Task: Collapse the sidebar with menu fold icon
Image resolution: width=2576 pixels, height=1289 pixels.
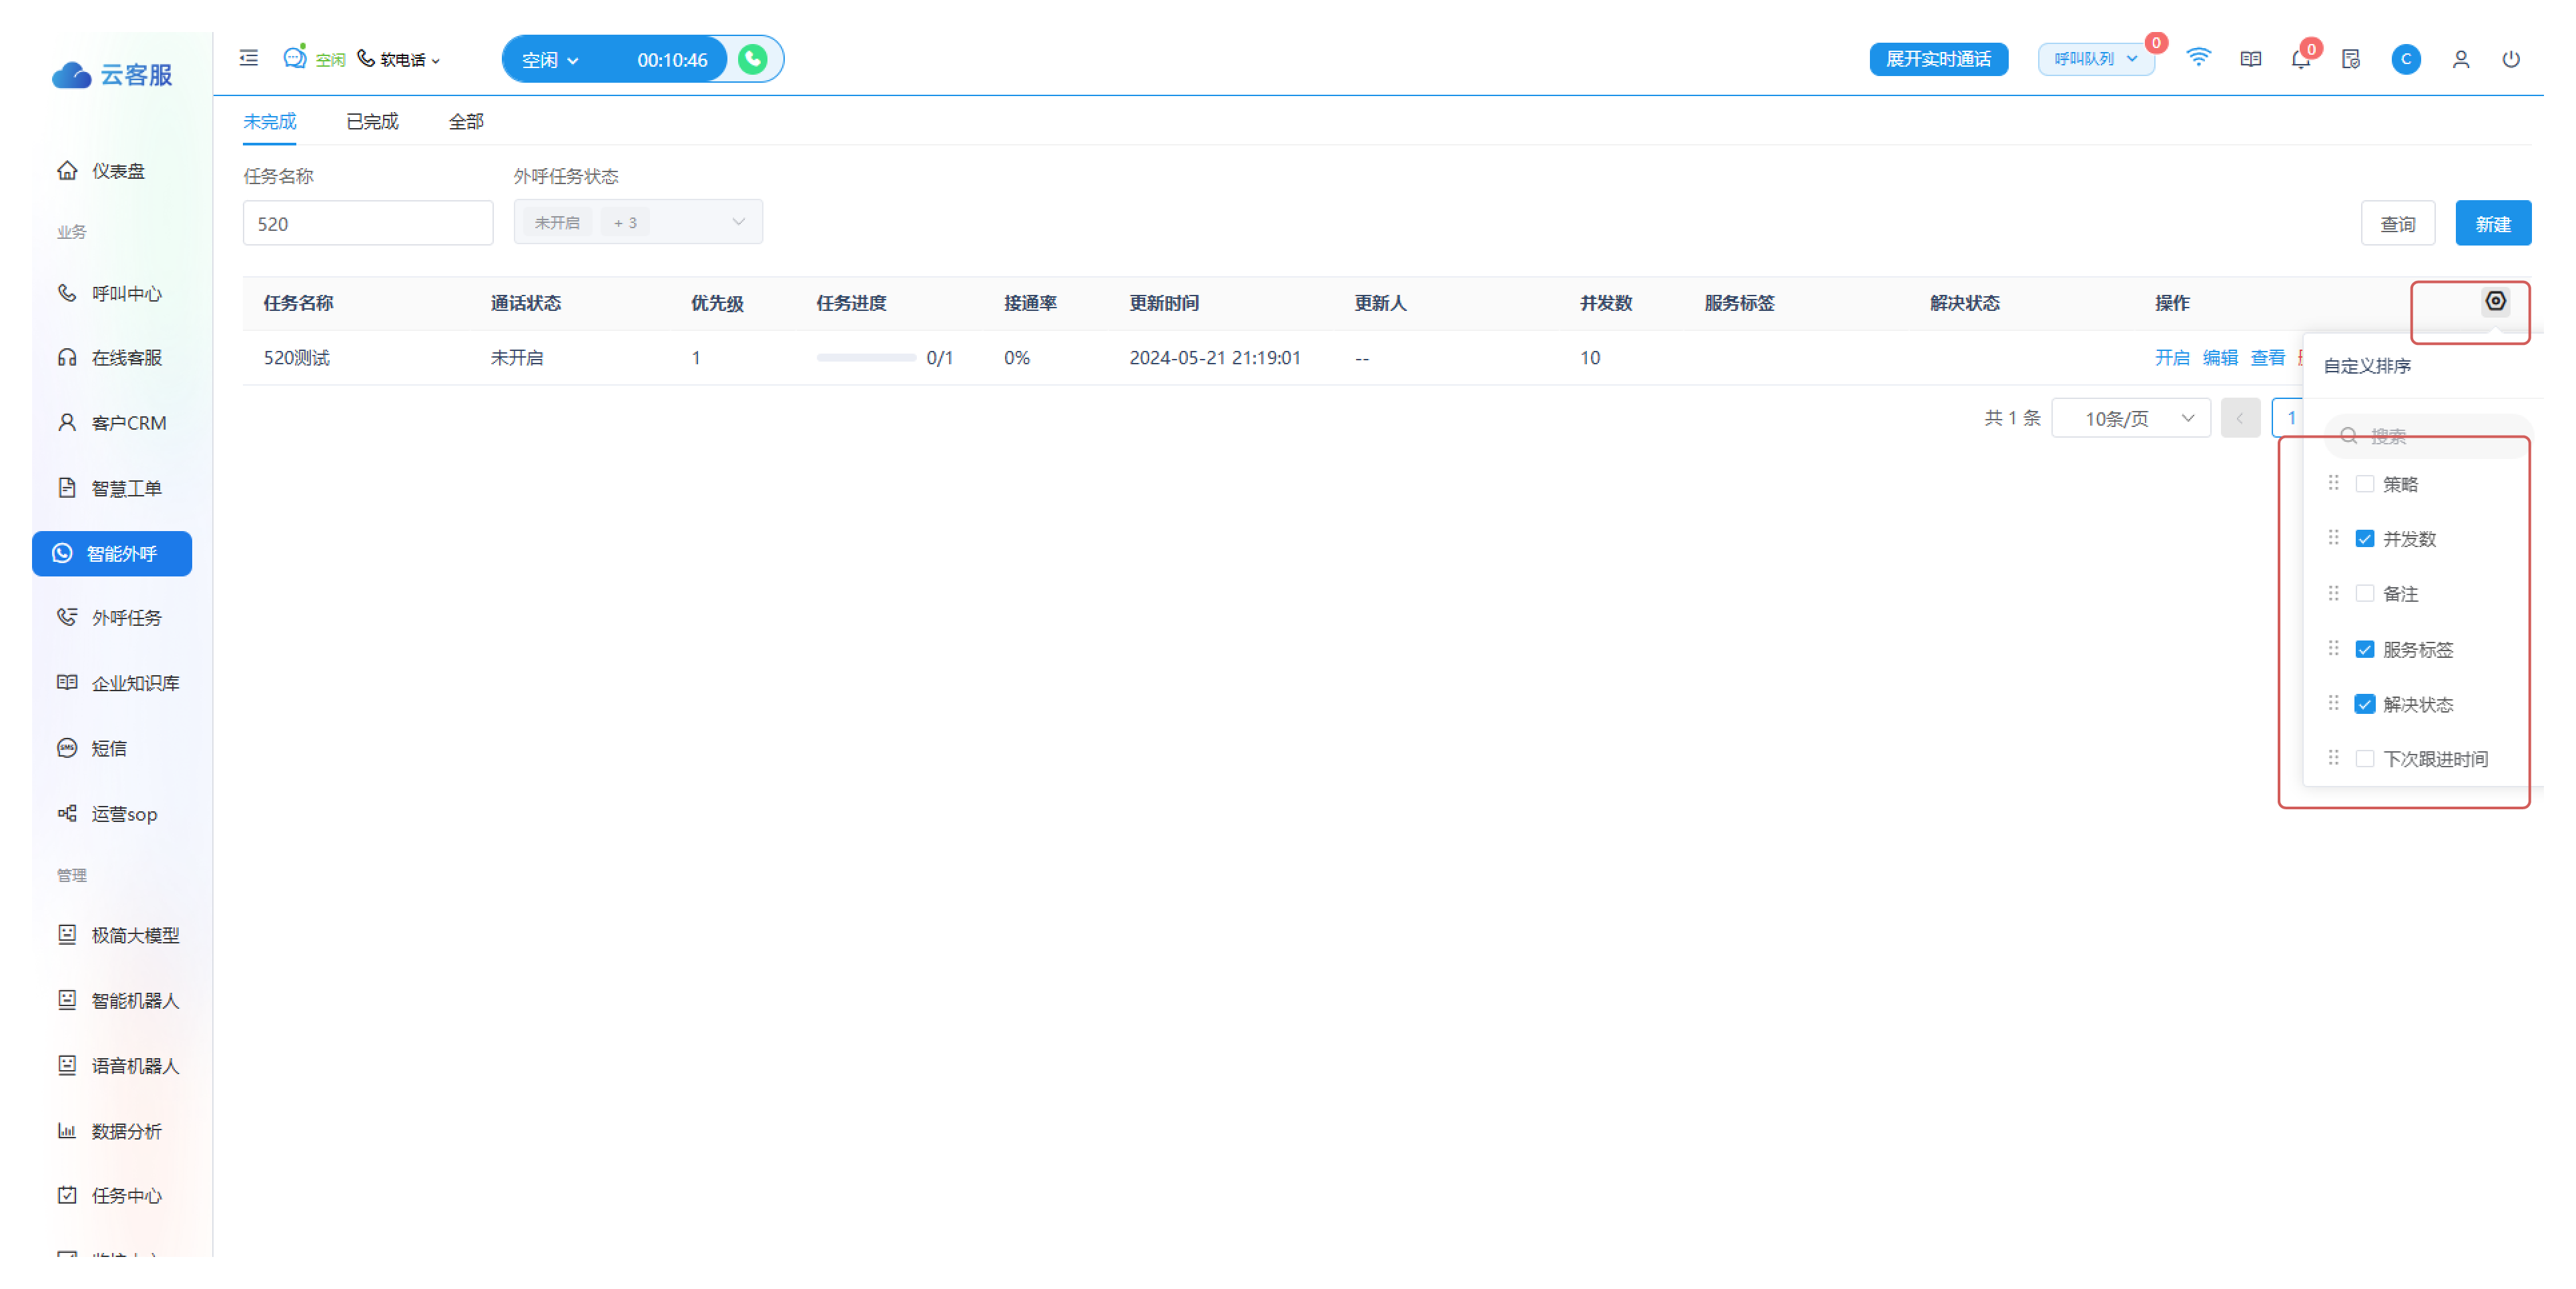Action: pyautogui.click(x=249, y=59)
